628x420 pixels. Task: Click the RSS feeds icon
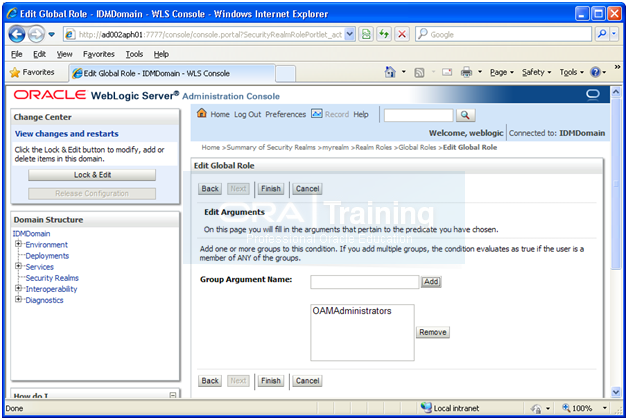[x=419, y=72]
